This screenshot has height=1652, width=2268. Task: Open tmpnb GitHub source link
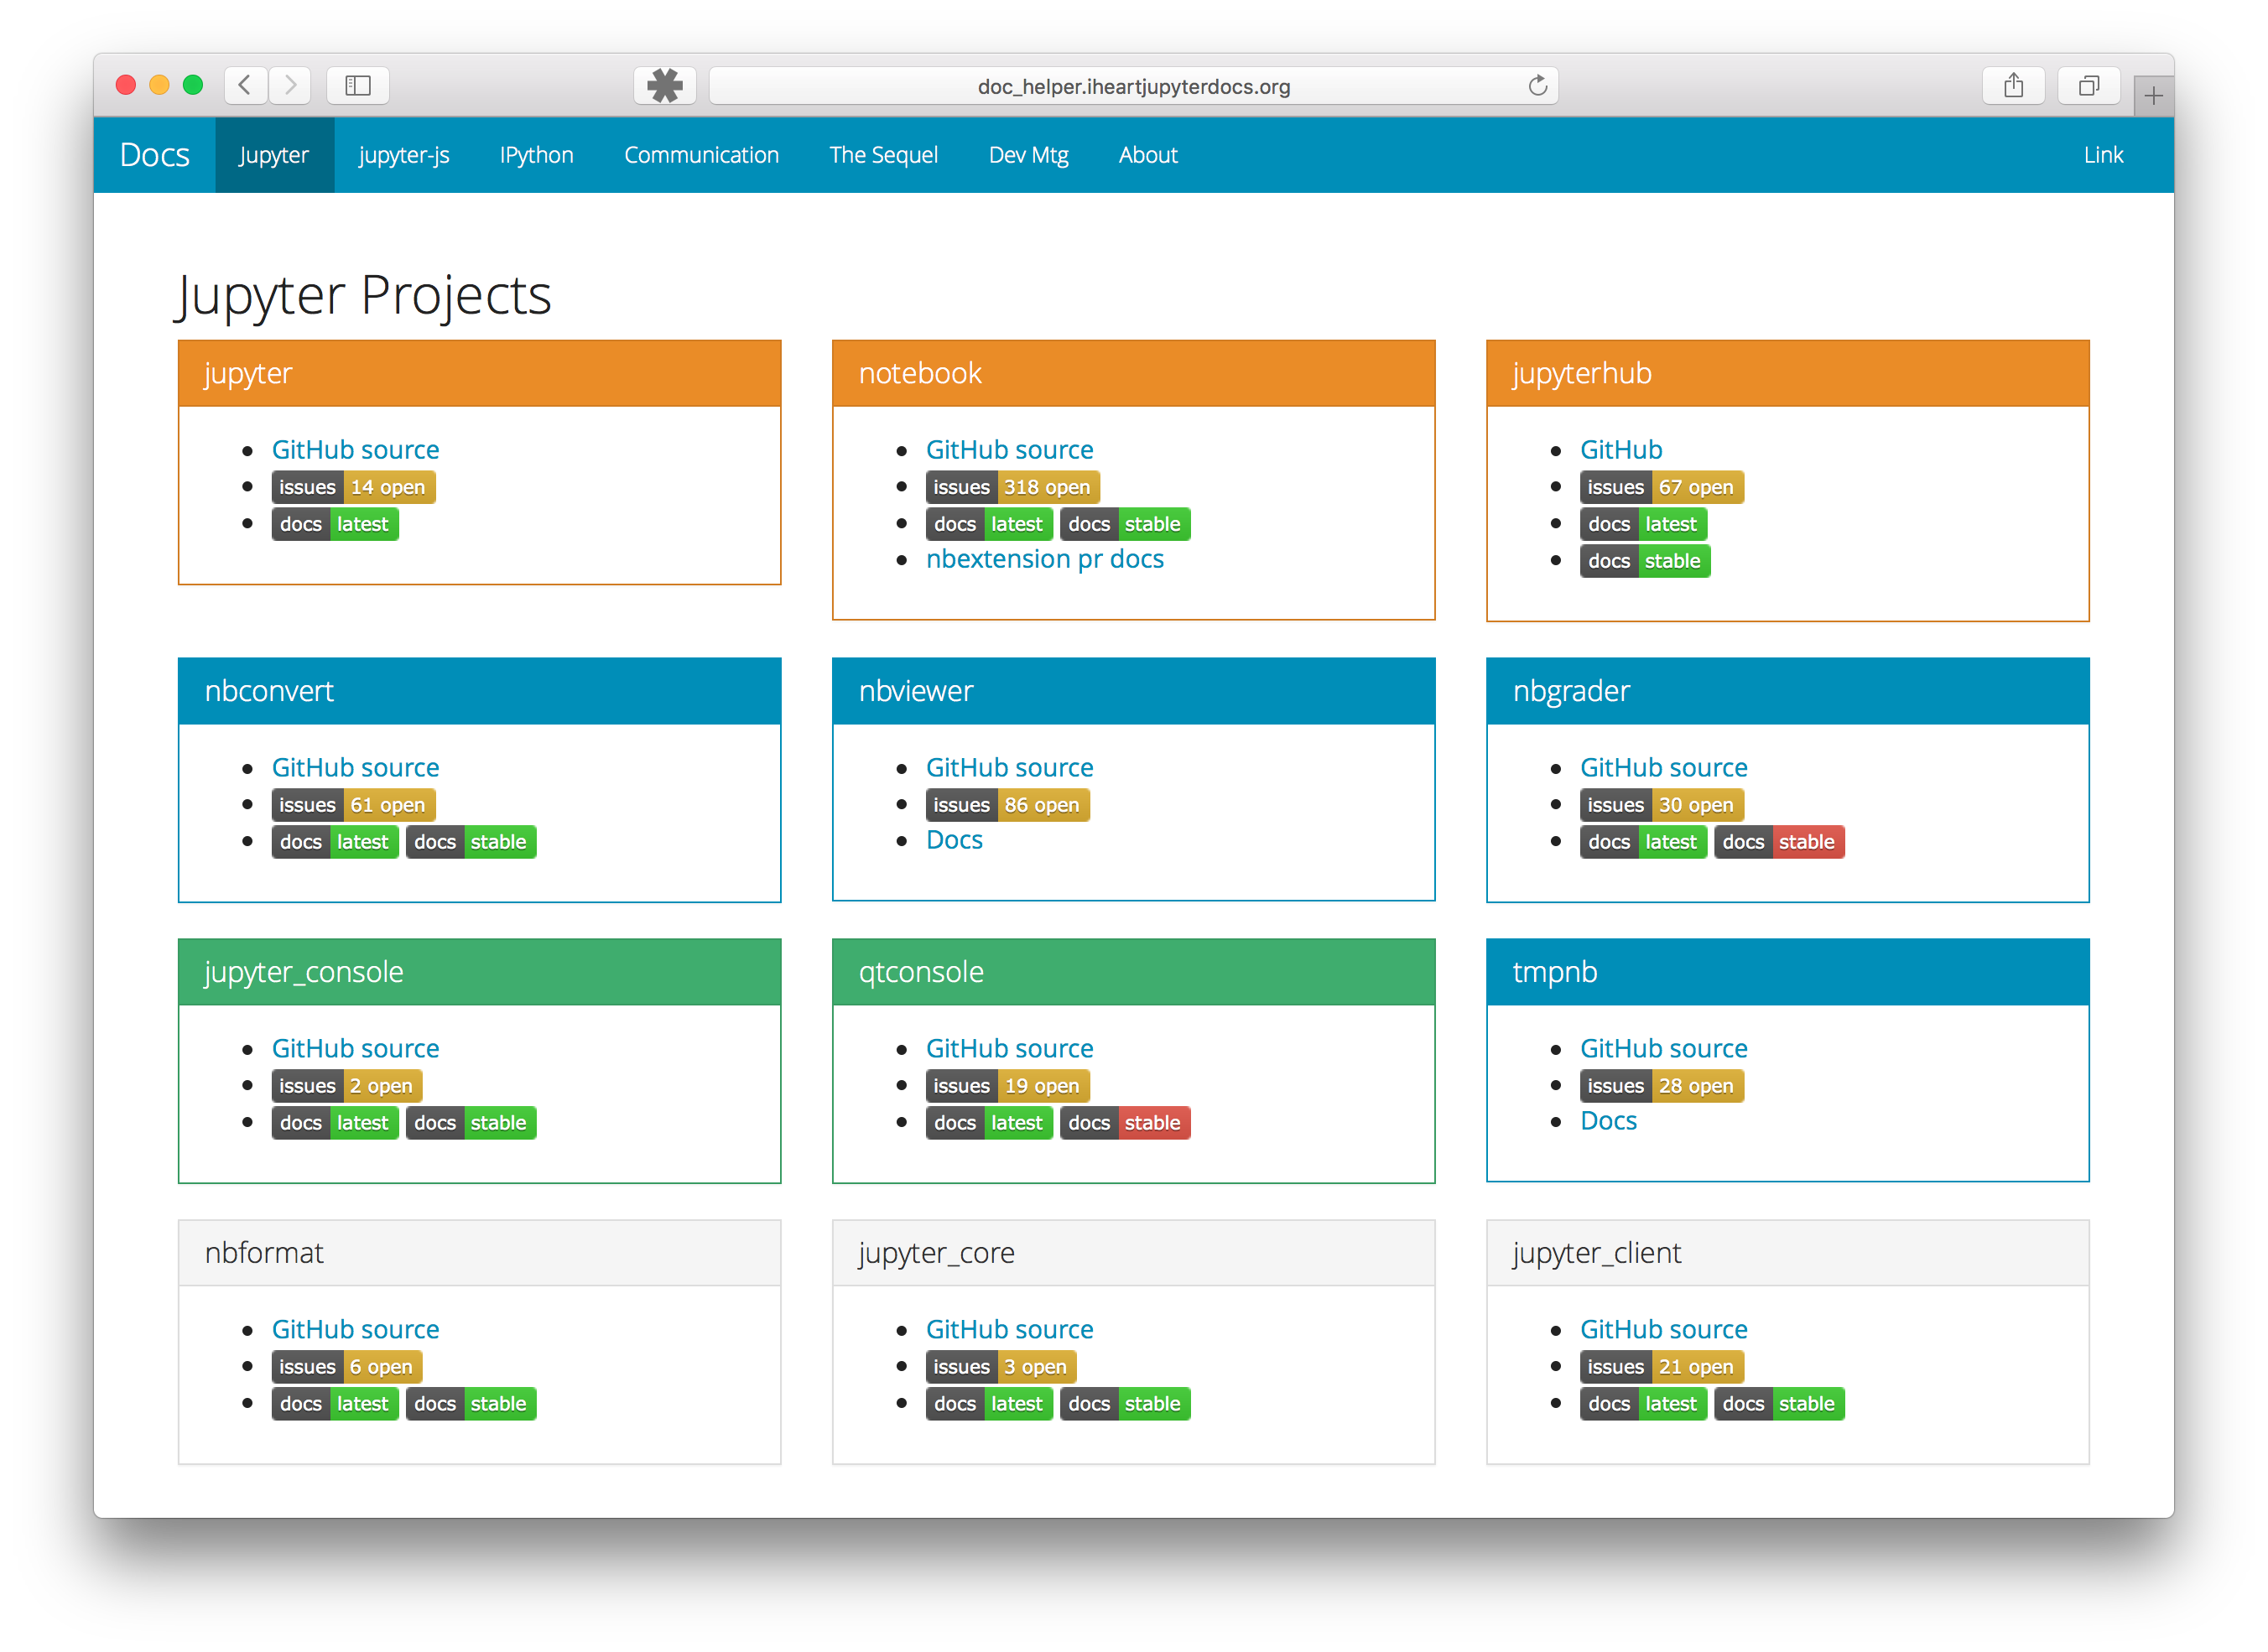click(1663, 1048)
